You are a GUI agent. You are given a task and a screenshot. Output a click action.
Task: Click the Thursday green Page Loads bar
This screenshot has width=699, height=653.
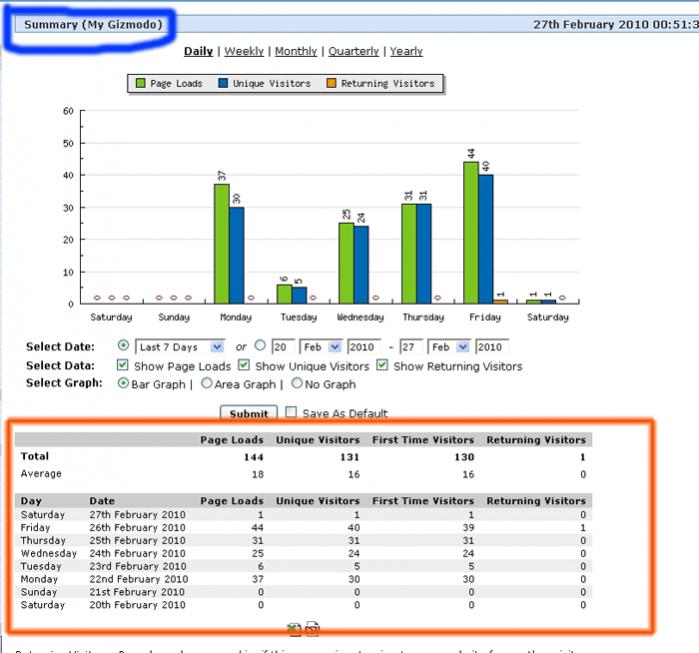coord(409,254)
